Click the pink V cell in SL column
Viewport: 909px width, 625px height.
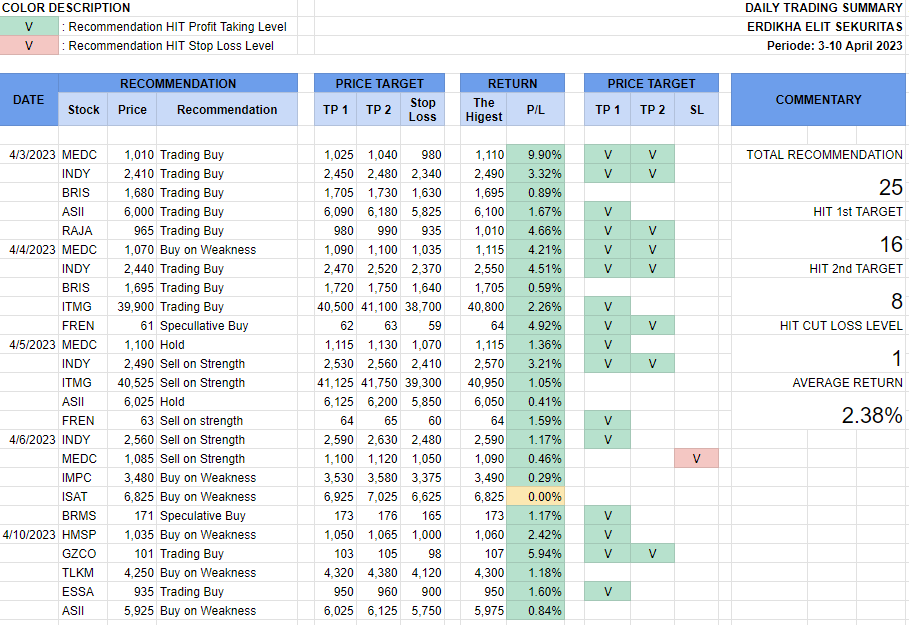[x=696, y=459]
